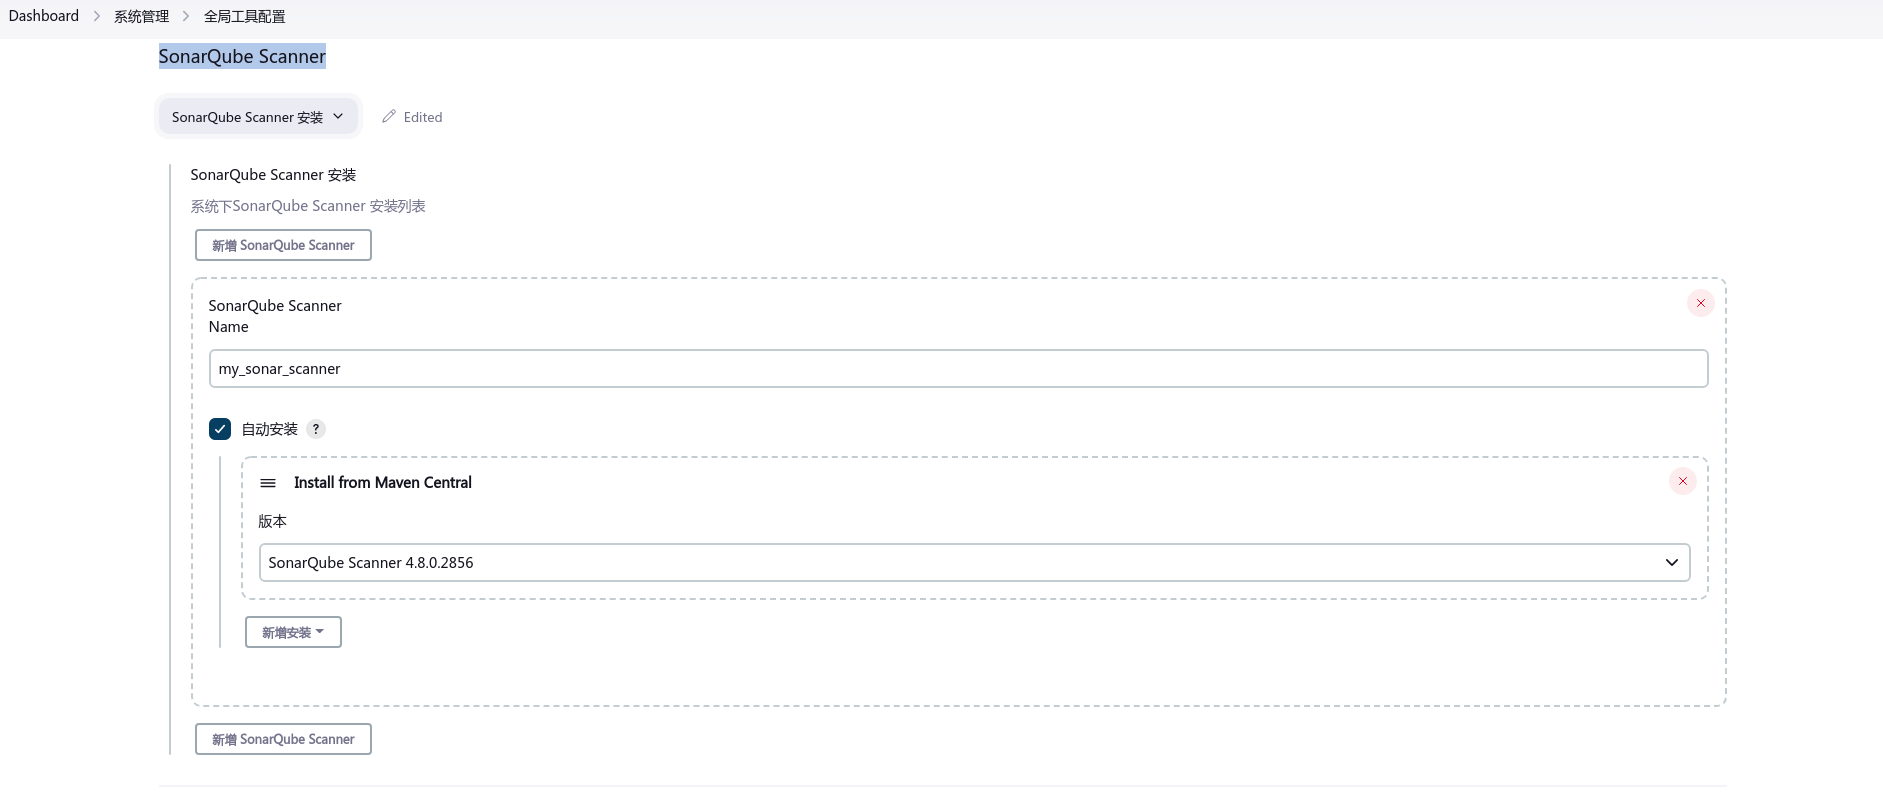Screen dimensions: 1883x801
Task: Click the Install from Maven Central title
Action: coord(382,483)
